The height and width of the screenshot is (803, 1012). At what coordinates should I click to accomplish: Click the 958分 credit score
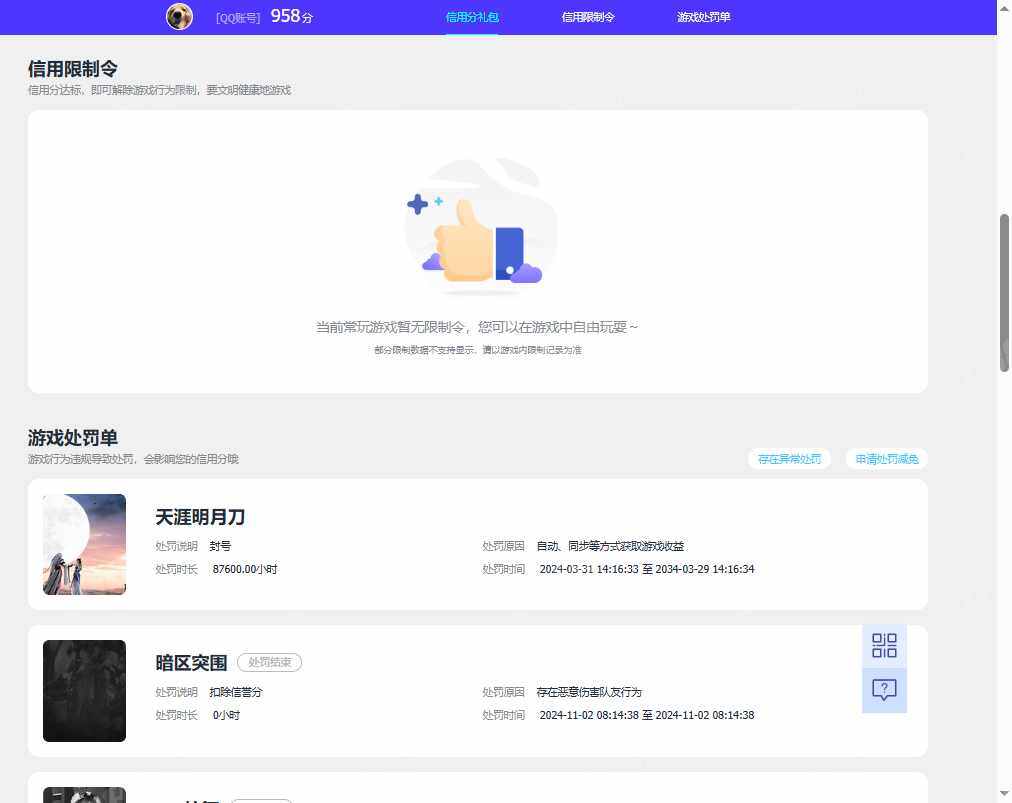pyautogui.click(x=292, y=16)
